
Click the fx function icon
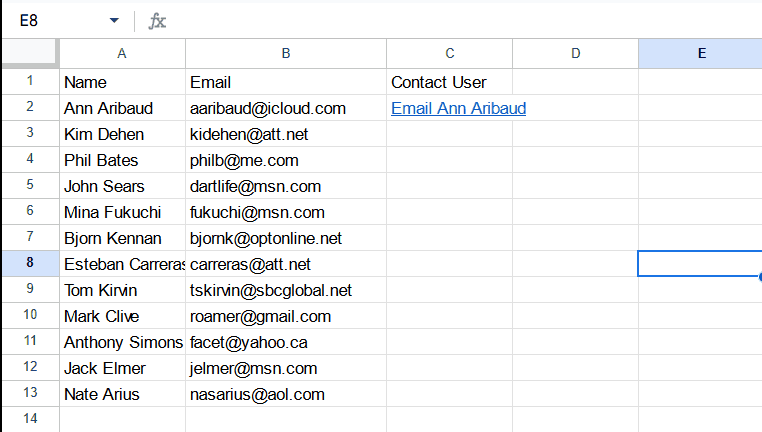tap(158, 21)
